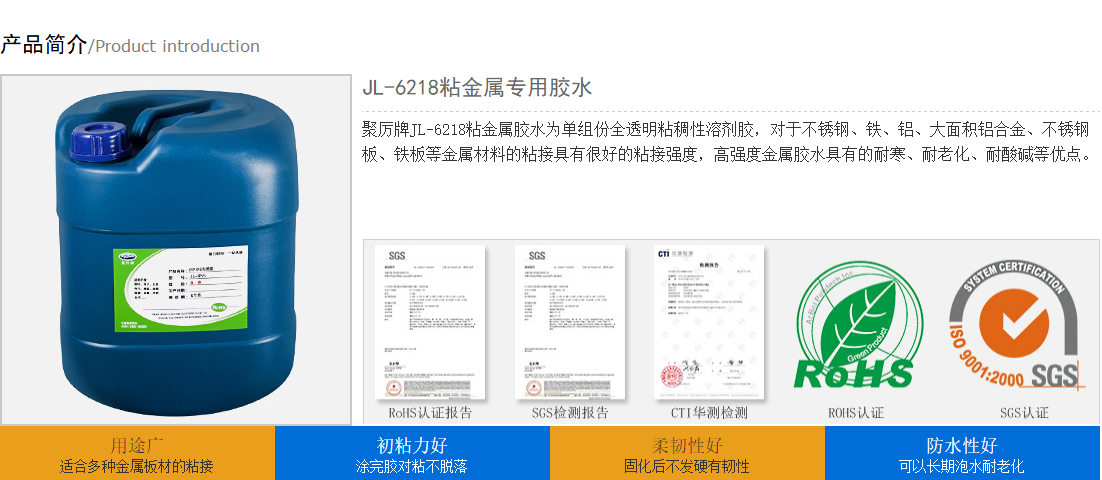This screenshot has height=480, width=1102.
Task: Click the JL-6218粘金属专用胶水 product title
Action: (x=477, y=88)
